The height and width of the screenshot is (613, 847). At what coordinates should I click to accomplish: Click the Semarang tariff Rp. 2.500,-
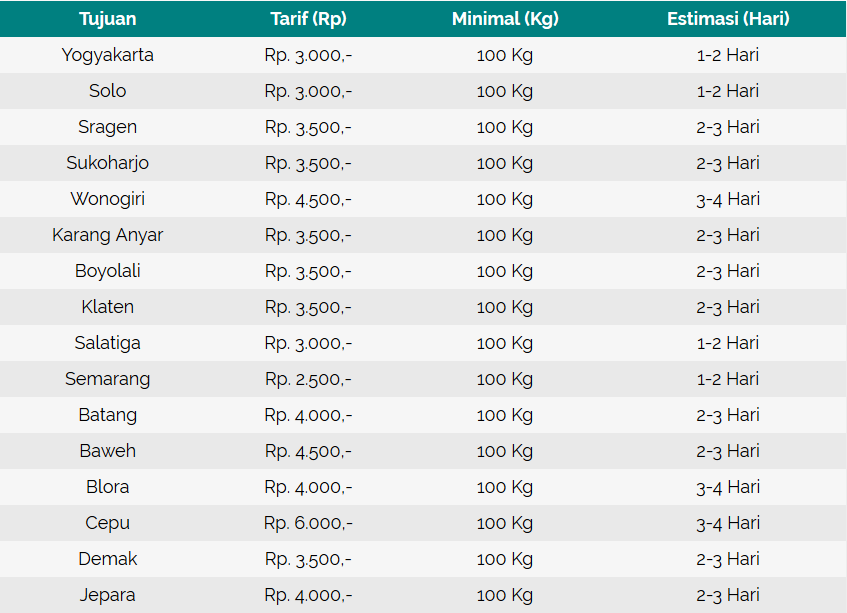[x=308, y=379]
